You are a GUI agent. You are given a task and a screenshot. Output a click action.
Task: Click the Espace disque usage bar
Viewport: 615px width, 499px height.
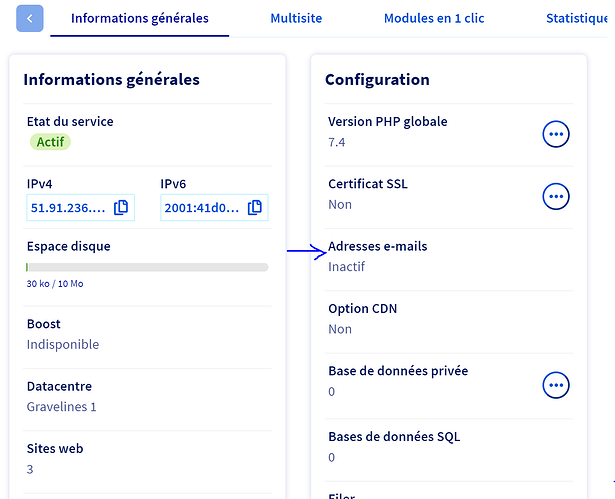pos(147,268)
